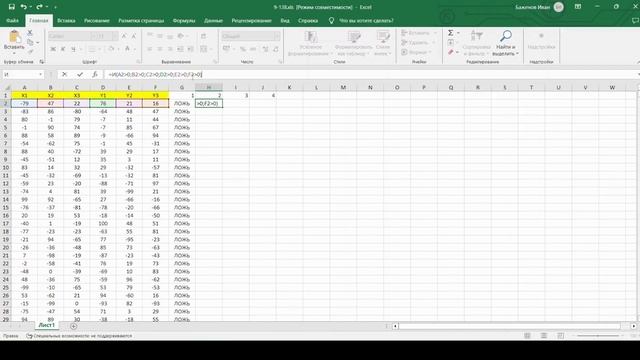Screen dimensions: 640x360
Task: Open the Name Box function dropdown arrow
Action: point(40,74)
